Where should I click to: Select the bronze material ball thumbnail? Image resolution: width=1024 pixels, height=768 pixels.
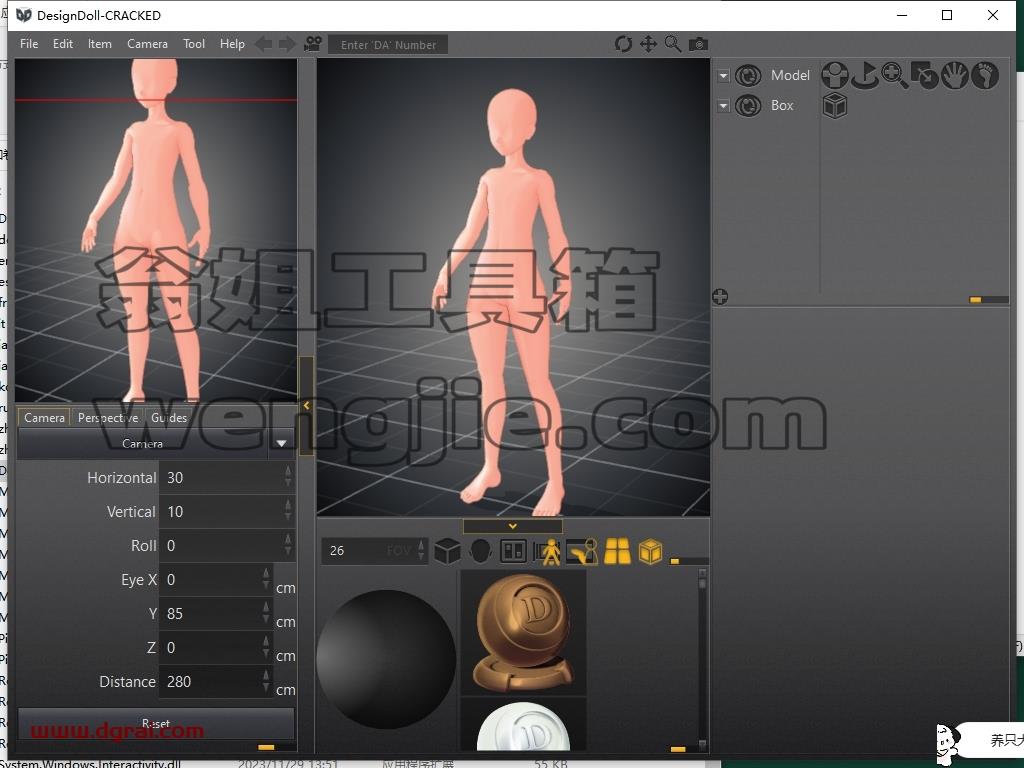(x=524, y=632)
